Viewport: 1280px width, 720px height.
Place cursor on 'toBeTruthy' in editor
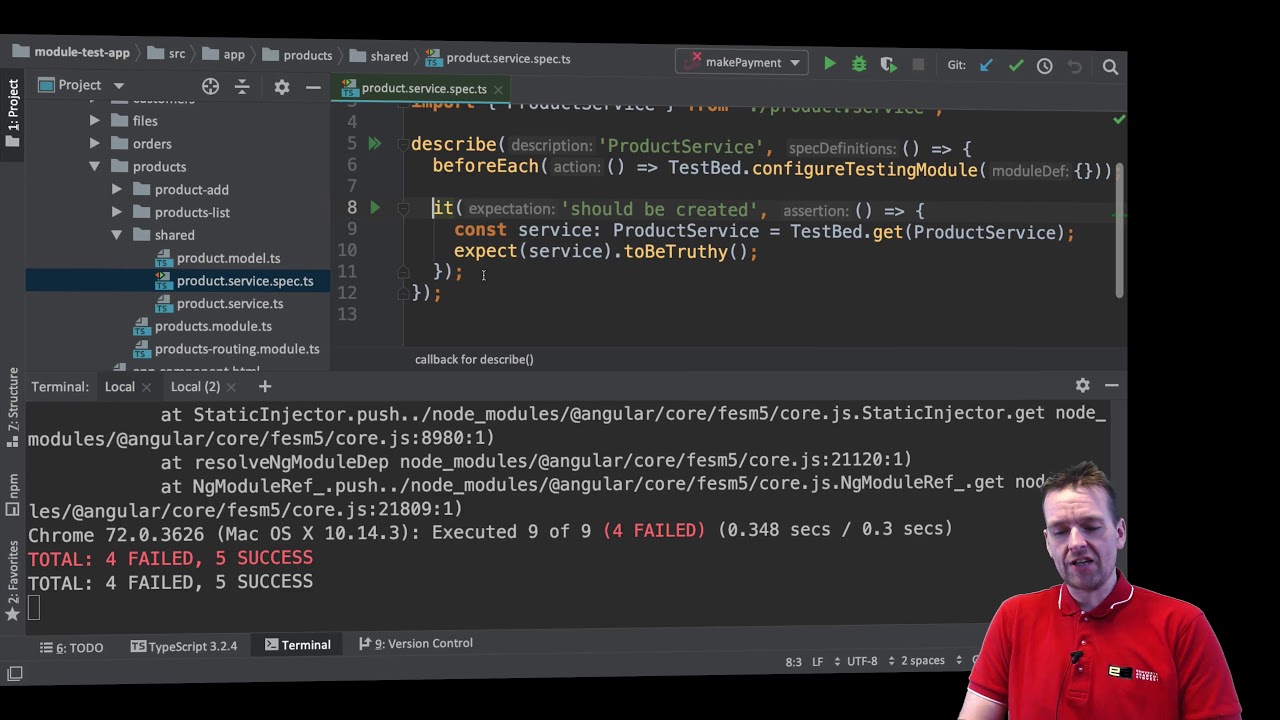point(675,252)
